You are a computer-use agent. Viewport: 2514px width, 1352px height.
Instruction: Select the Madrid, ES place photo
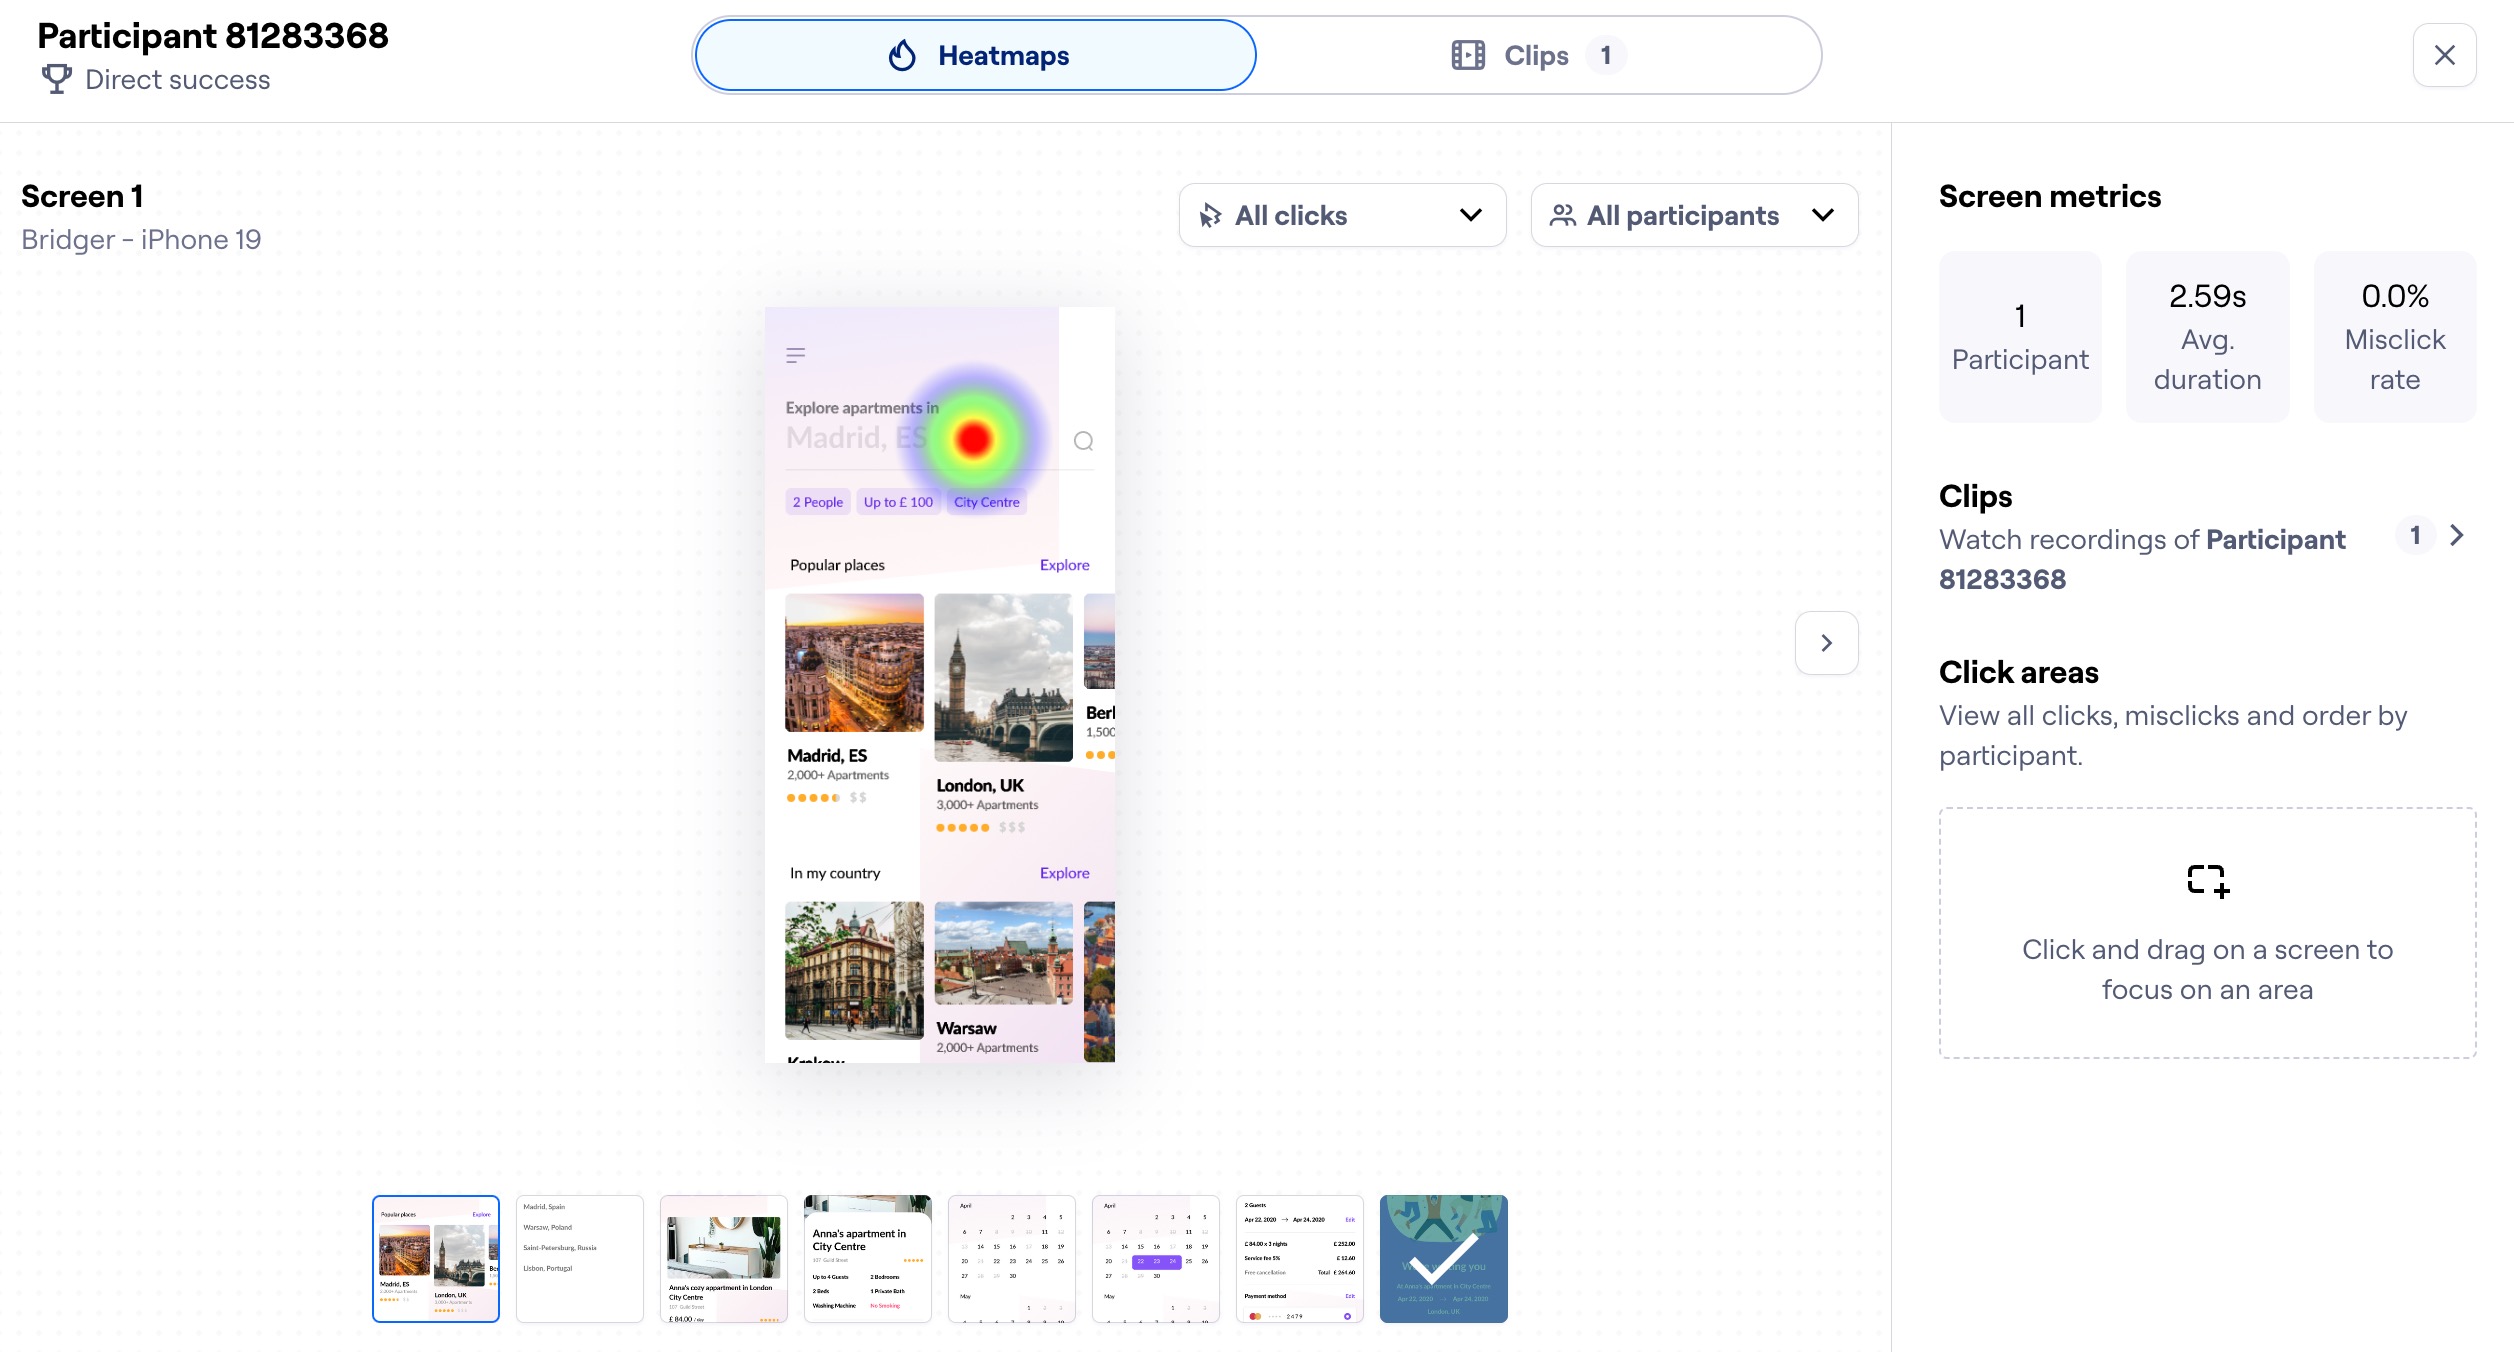[x=854, y=663]
